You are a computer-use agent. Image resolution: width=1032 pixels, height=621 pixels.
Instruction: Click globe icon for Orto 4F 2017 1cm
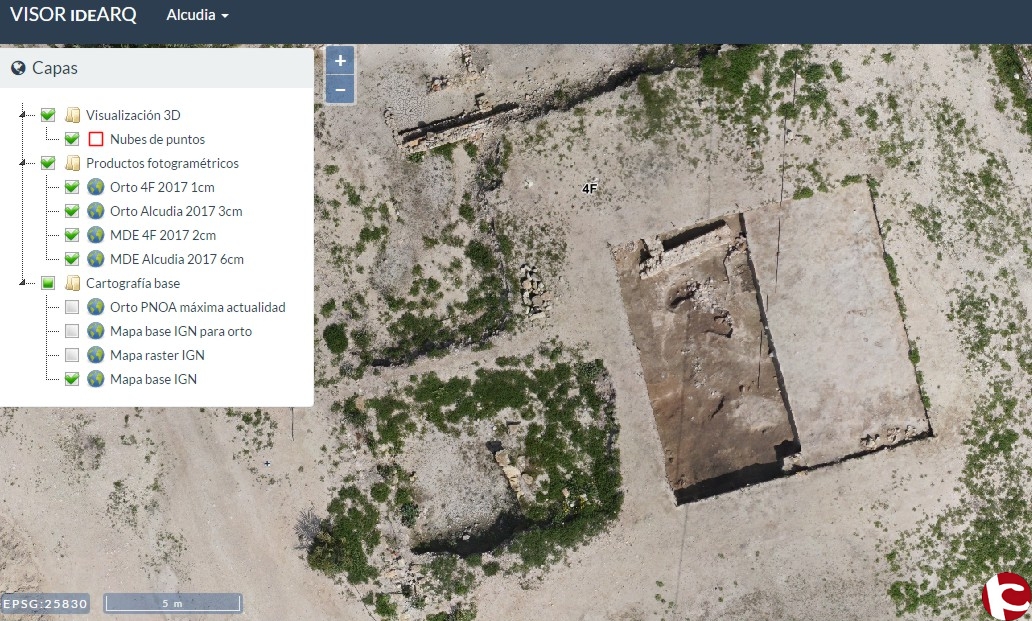tap(96, 187)
